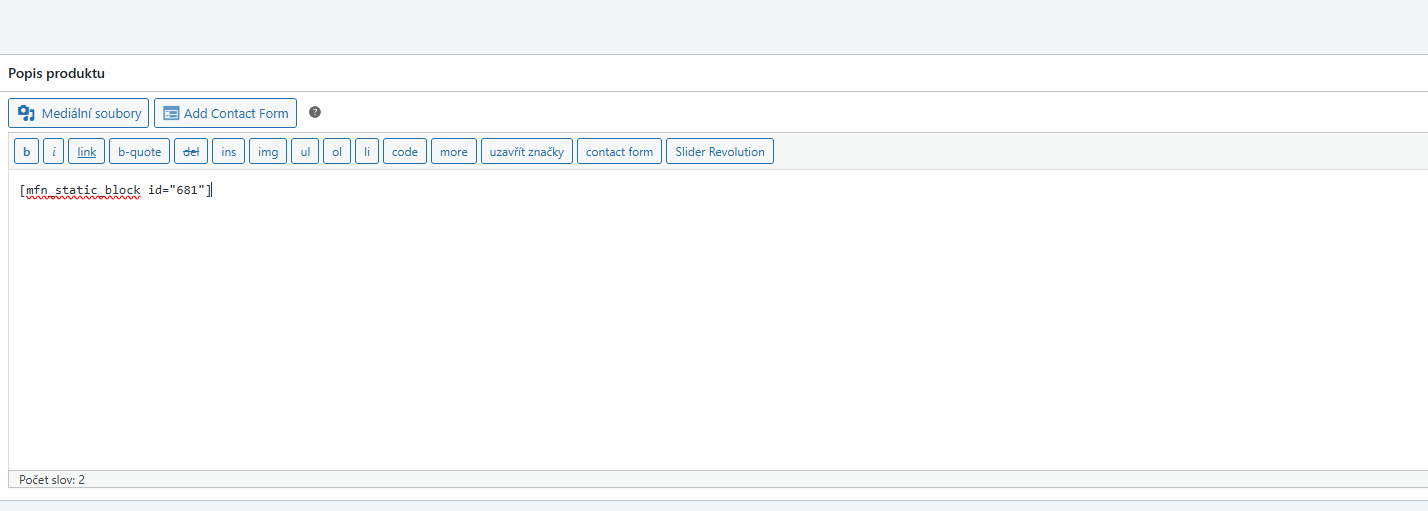
Task: Click the Popis produktu panel heading
Action: point(57,73)
